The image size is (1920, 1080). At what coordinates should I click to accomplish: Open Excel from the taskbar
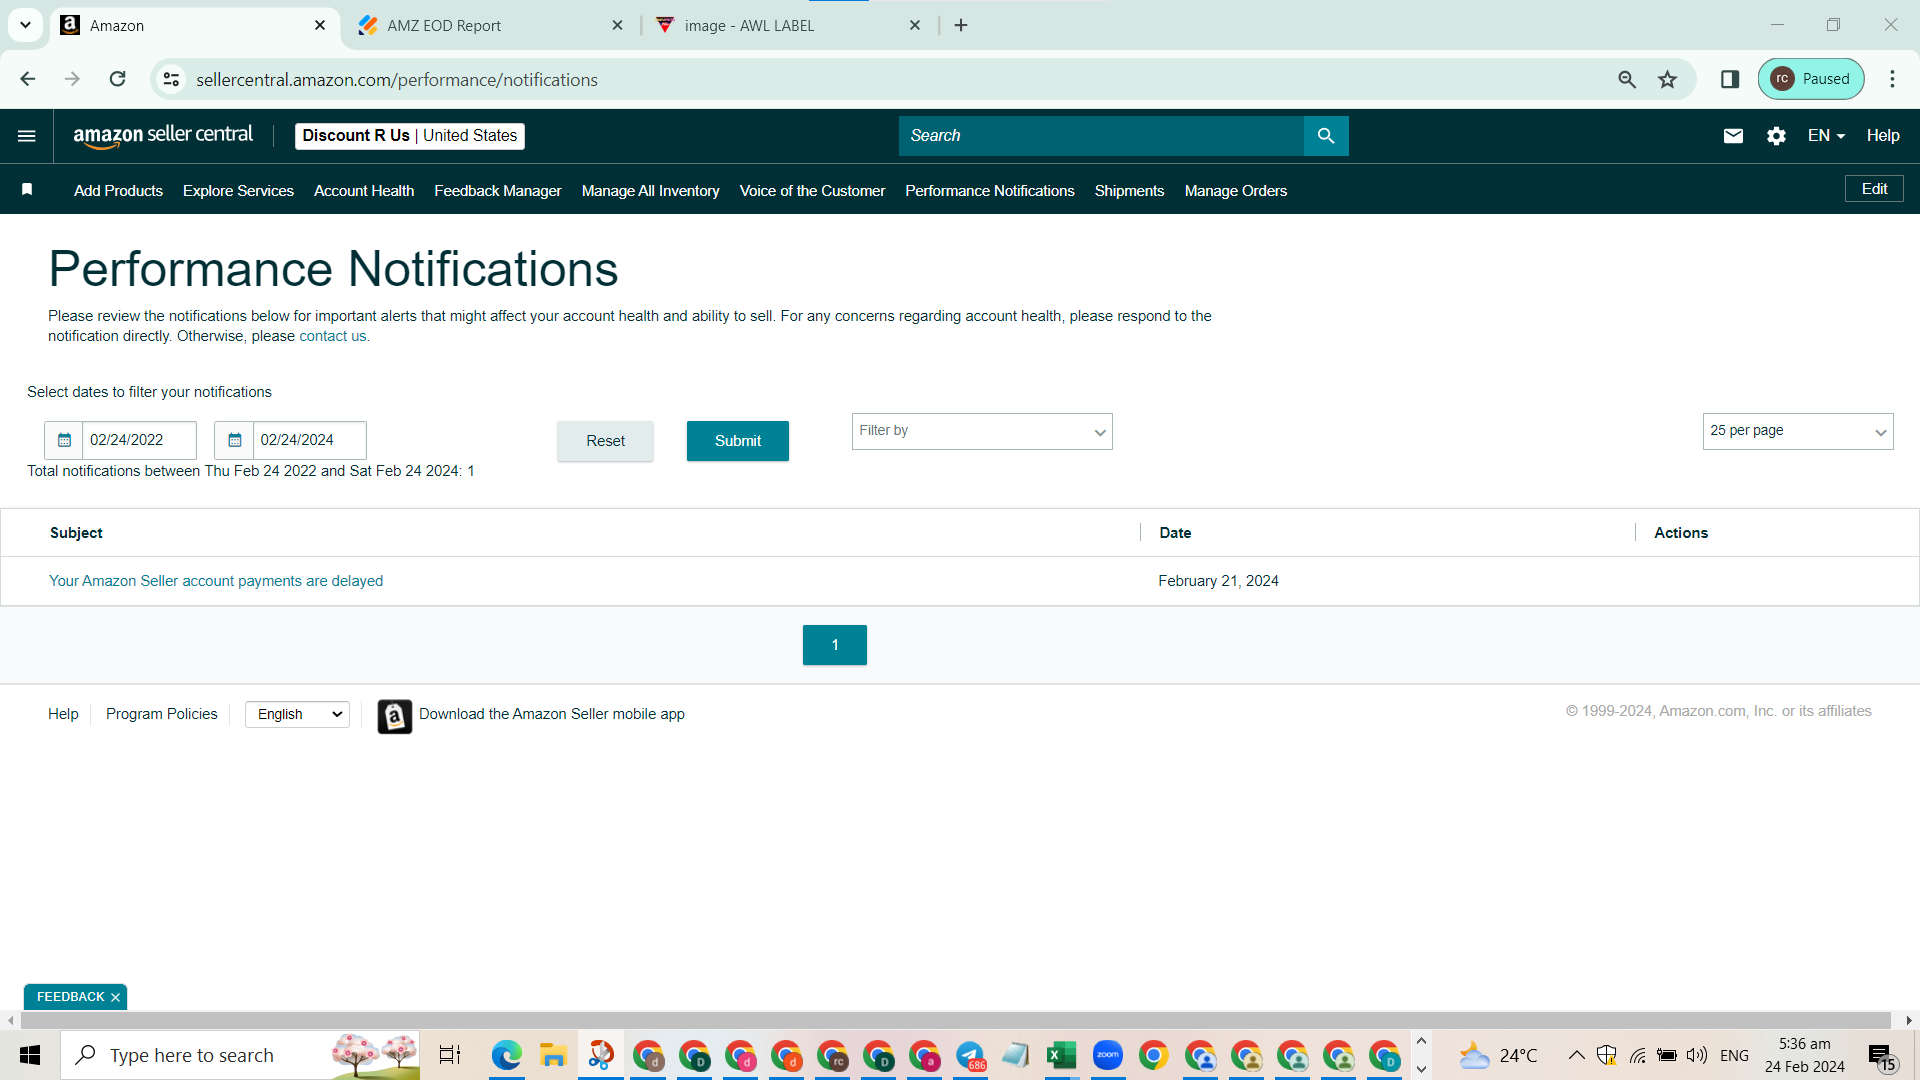point(1061,1055)
